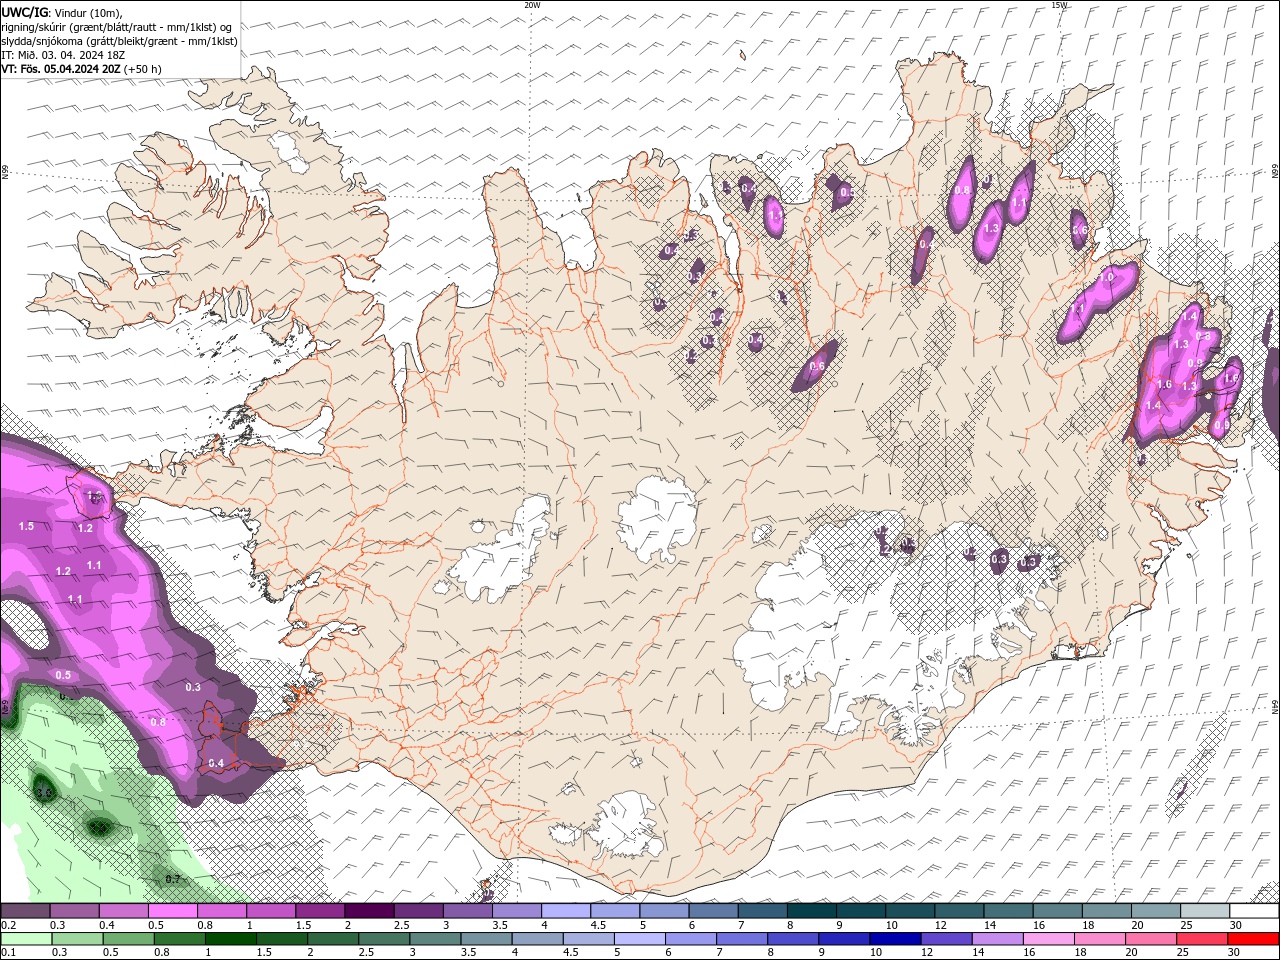Select the 'IT: Mið. 03. 04. 2024 18Z' line
1280x960 pixels.
[x=63, y=55]
